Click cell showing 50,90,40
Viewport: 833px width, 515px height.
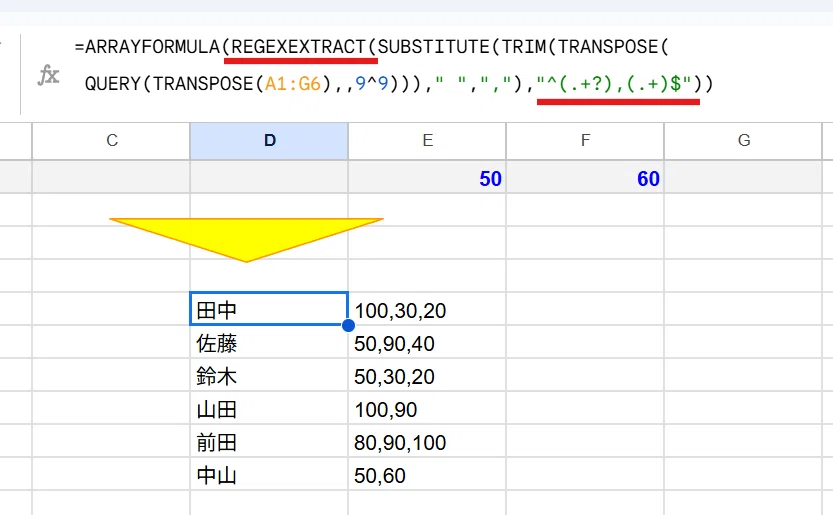(427, 343)
